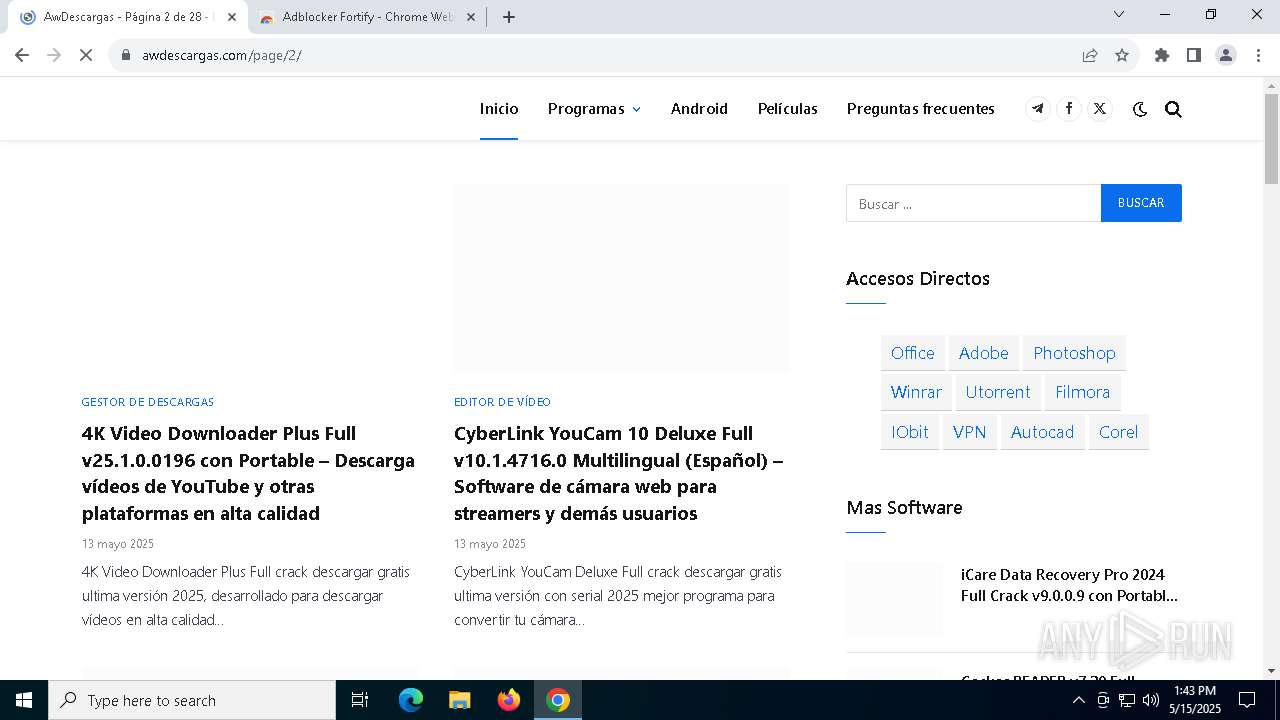Select the Corel shortcut tag
This screenshot has width=1280, height=720.
tap(1119, 432)
